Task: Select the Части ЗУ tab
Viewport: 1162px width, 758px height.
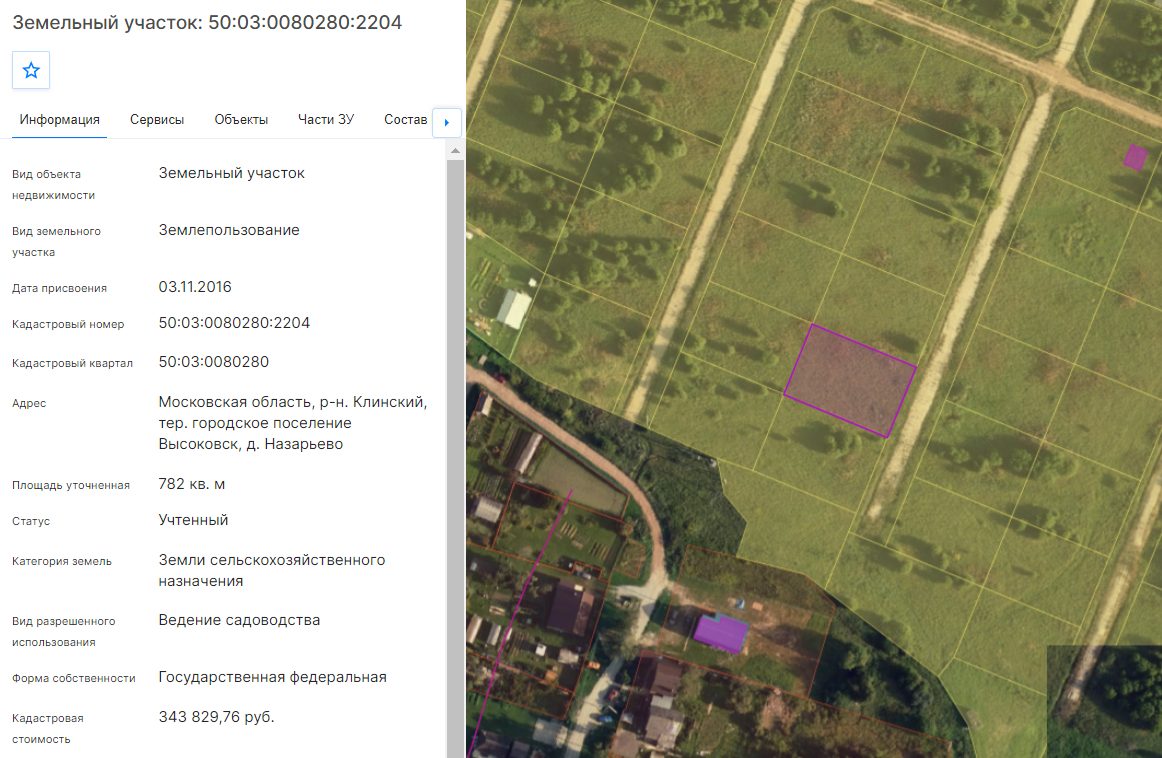Action: coord(326,119)
